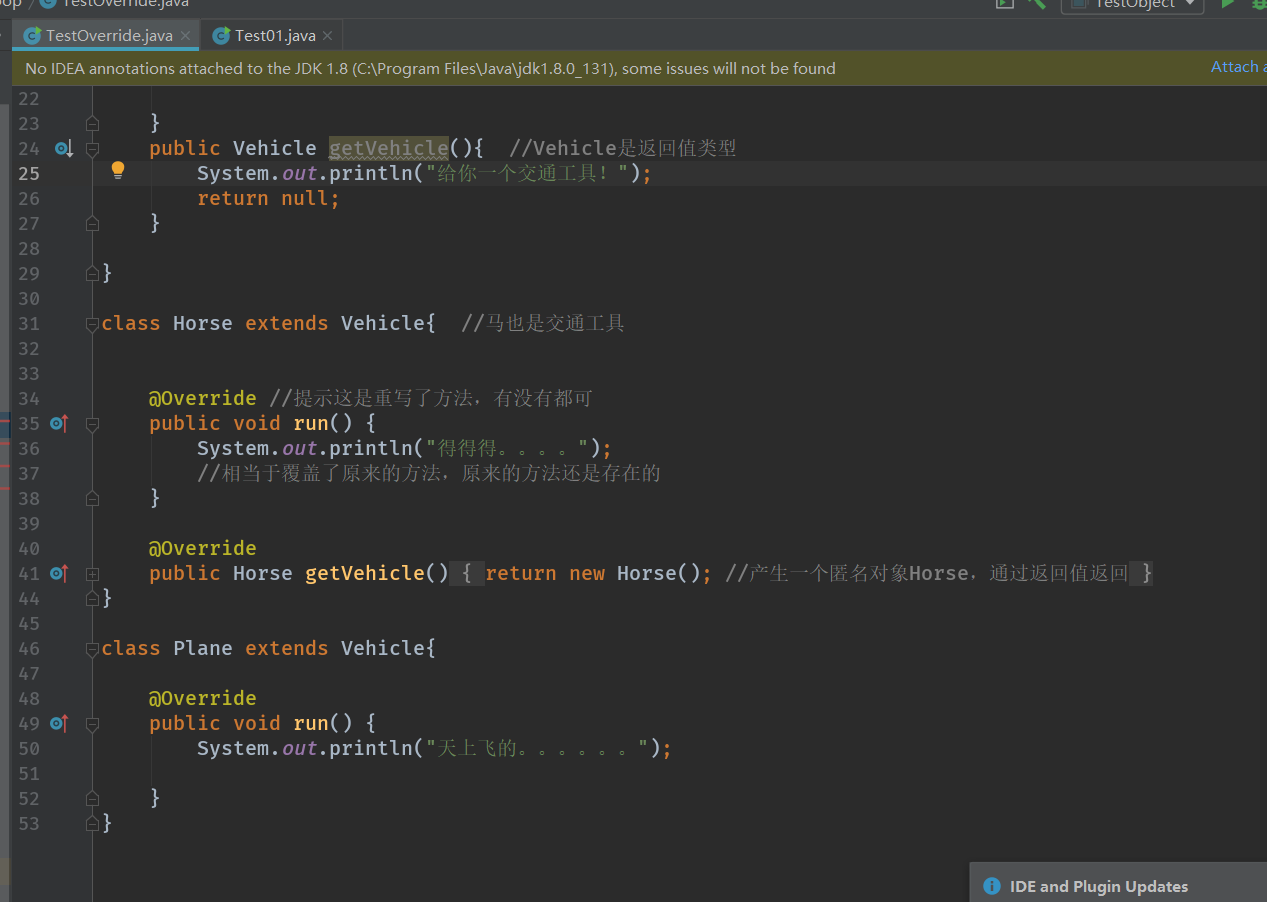Click the Attach link in the JDK banner
1267x902 pixels.
pos(1237,67)
